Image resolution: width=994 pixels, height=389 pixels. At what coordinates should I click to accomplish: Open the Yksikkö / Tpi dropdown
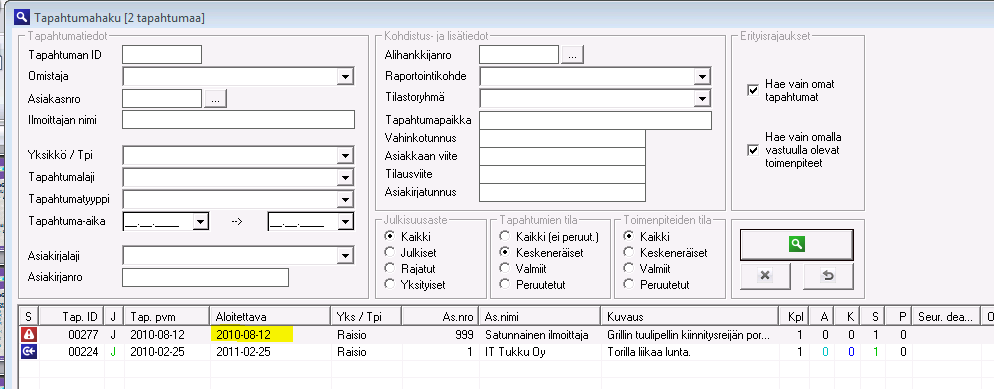345,156
